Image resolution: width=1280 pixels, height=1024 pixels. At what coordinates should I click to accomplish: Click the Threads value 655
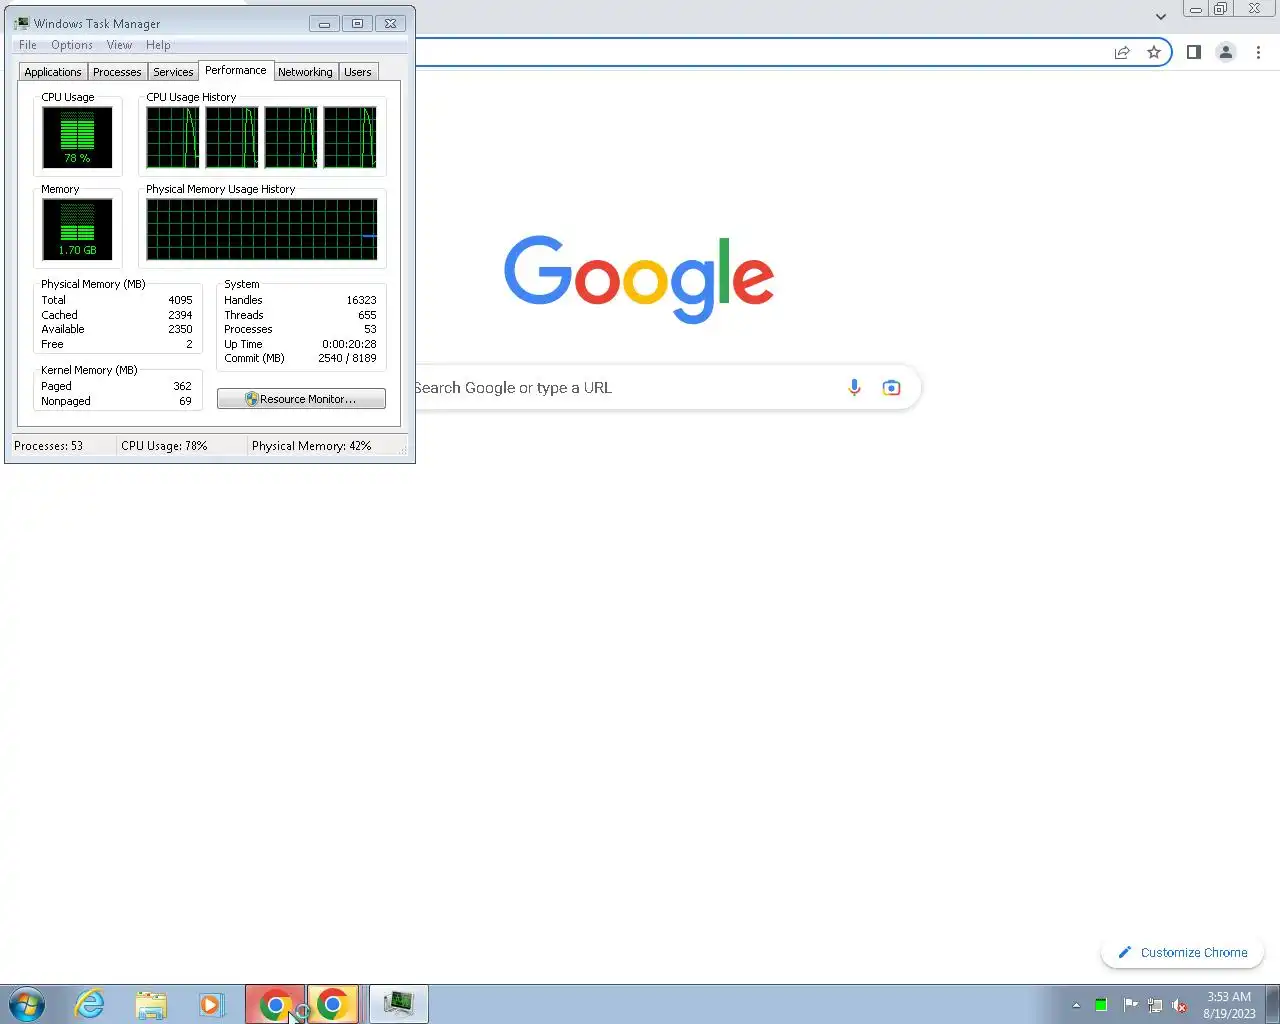367,315
